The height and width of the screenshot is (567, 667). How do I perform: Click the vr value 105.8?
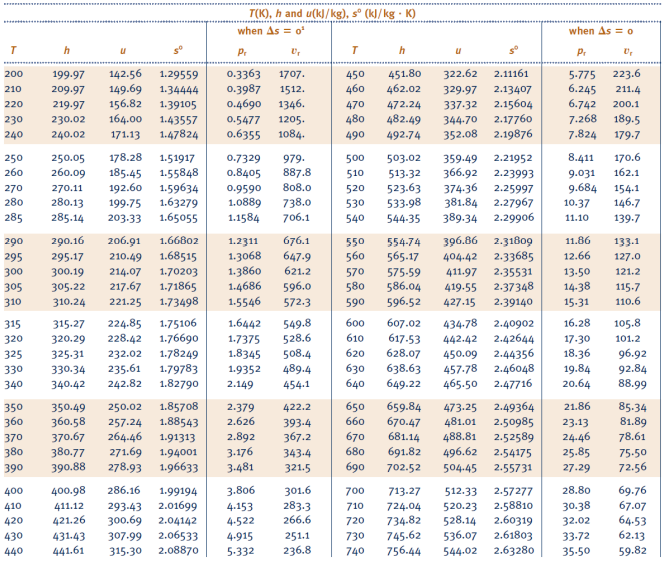click(x=627, y=323)
